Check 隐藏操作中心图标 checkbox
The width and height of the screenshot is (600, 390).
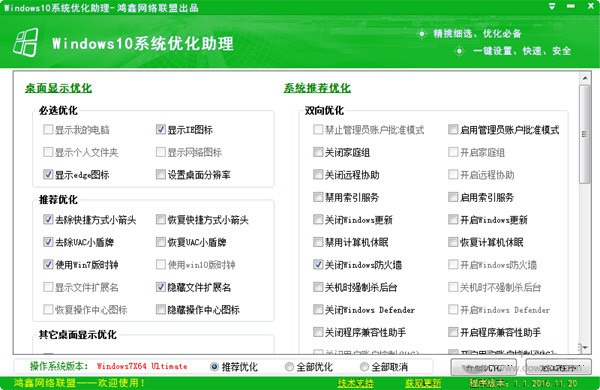click(161, 309)
